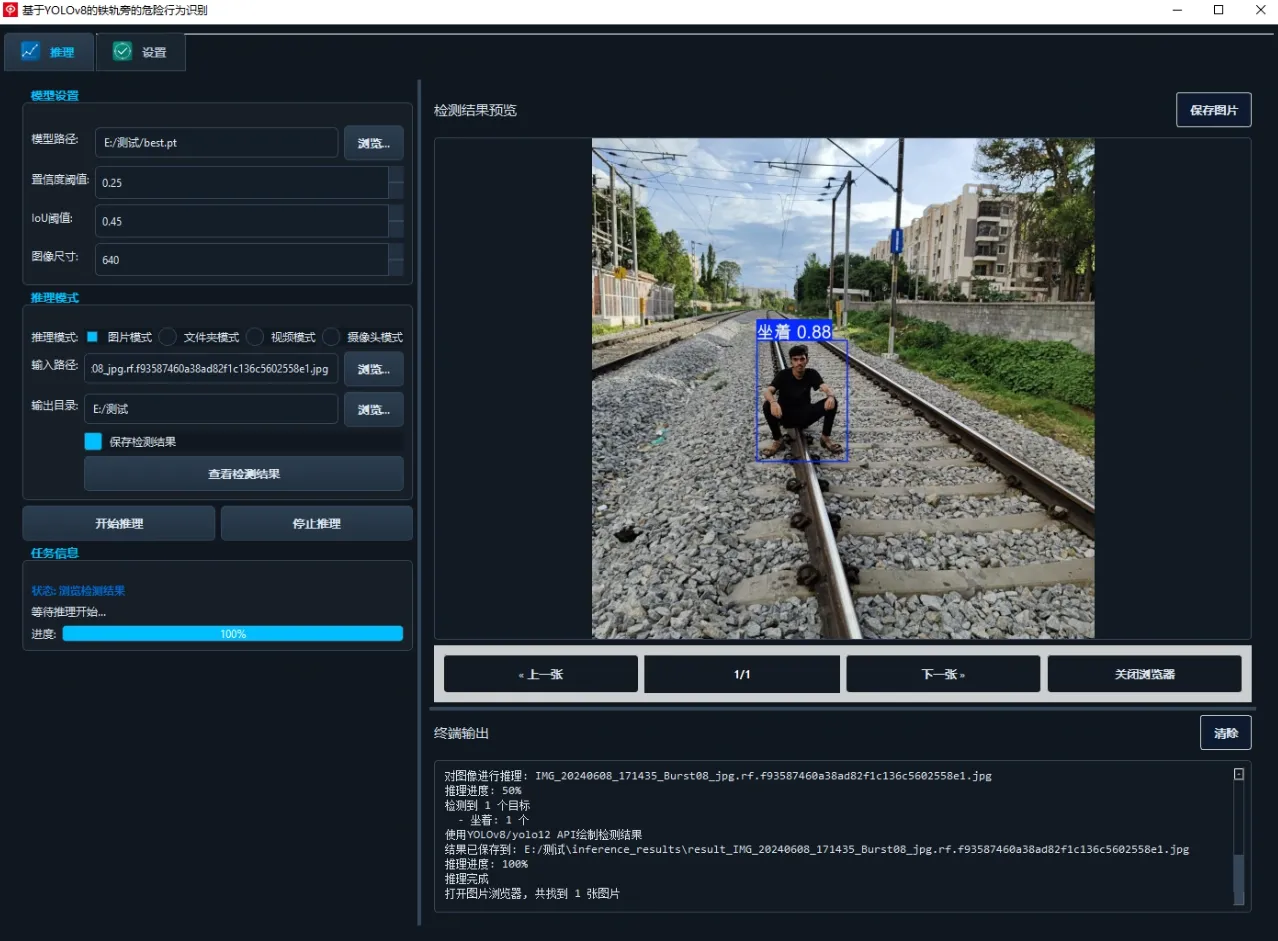Decrease IoU阈值 with the down arrow
Screen dimensions: 1278x941
tap(396, 229)
